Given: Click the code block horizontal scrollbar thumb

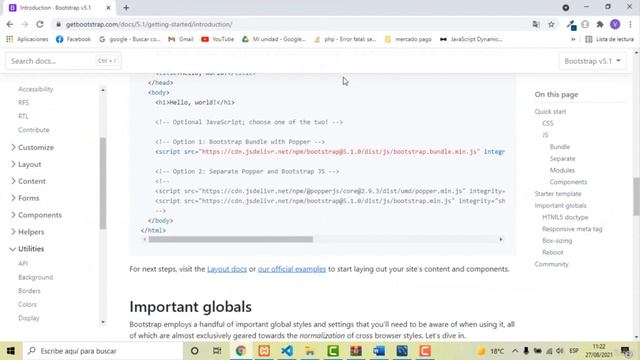Looking at the screenshot, I should (231, 240).
